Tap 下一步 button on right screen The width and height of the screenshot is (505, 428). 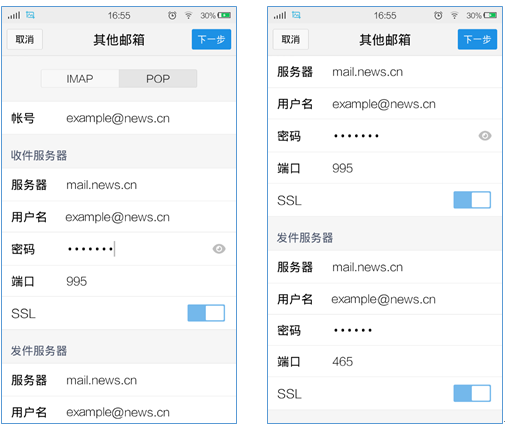pyautogui.click(x=477, y=39)
